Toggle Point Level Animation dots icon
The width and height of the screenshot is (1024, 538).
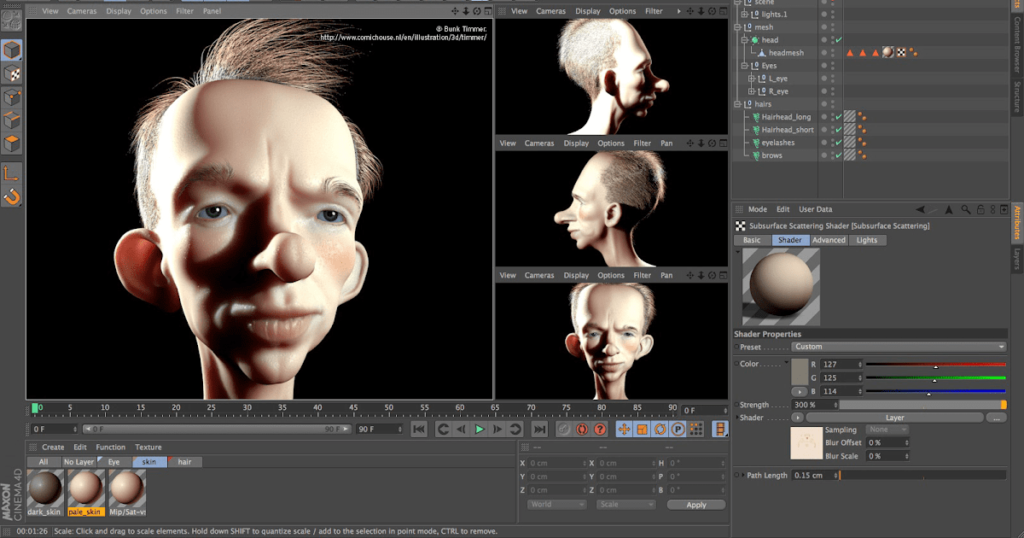(x=696, y=429)
